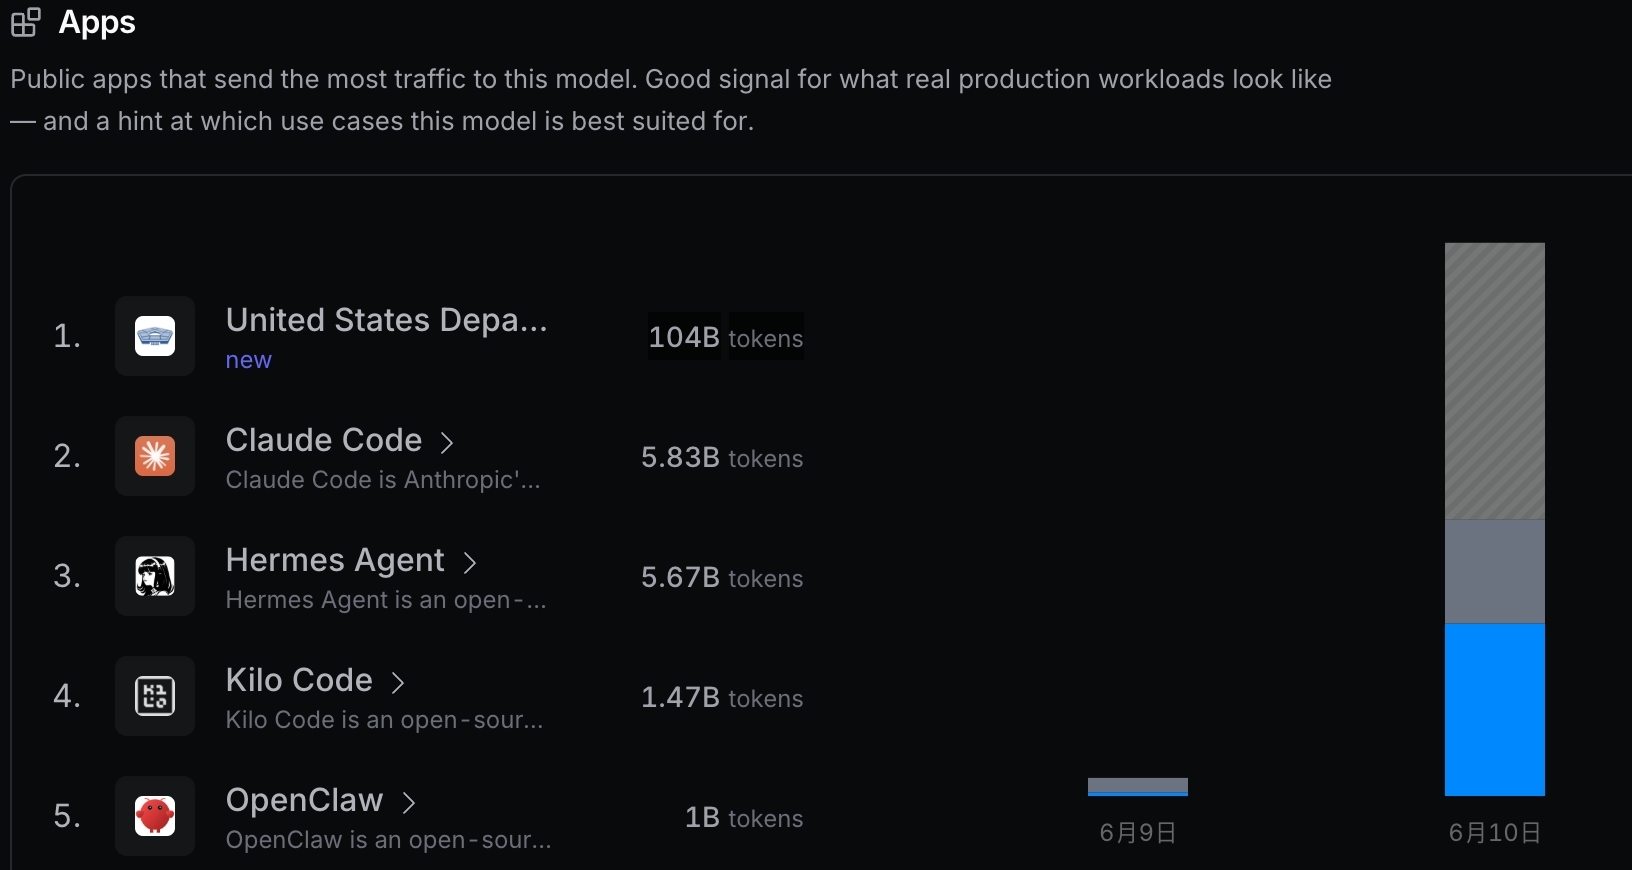Click the small bar above 6月9日

(1138, 786)
